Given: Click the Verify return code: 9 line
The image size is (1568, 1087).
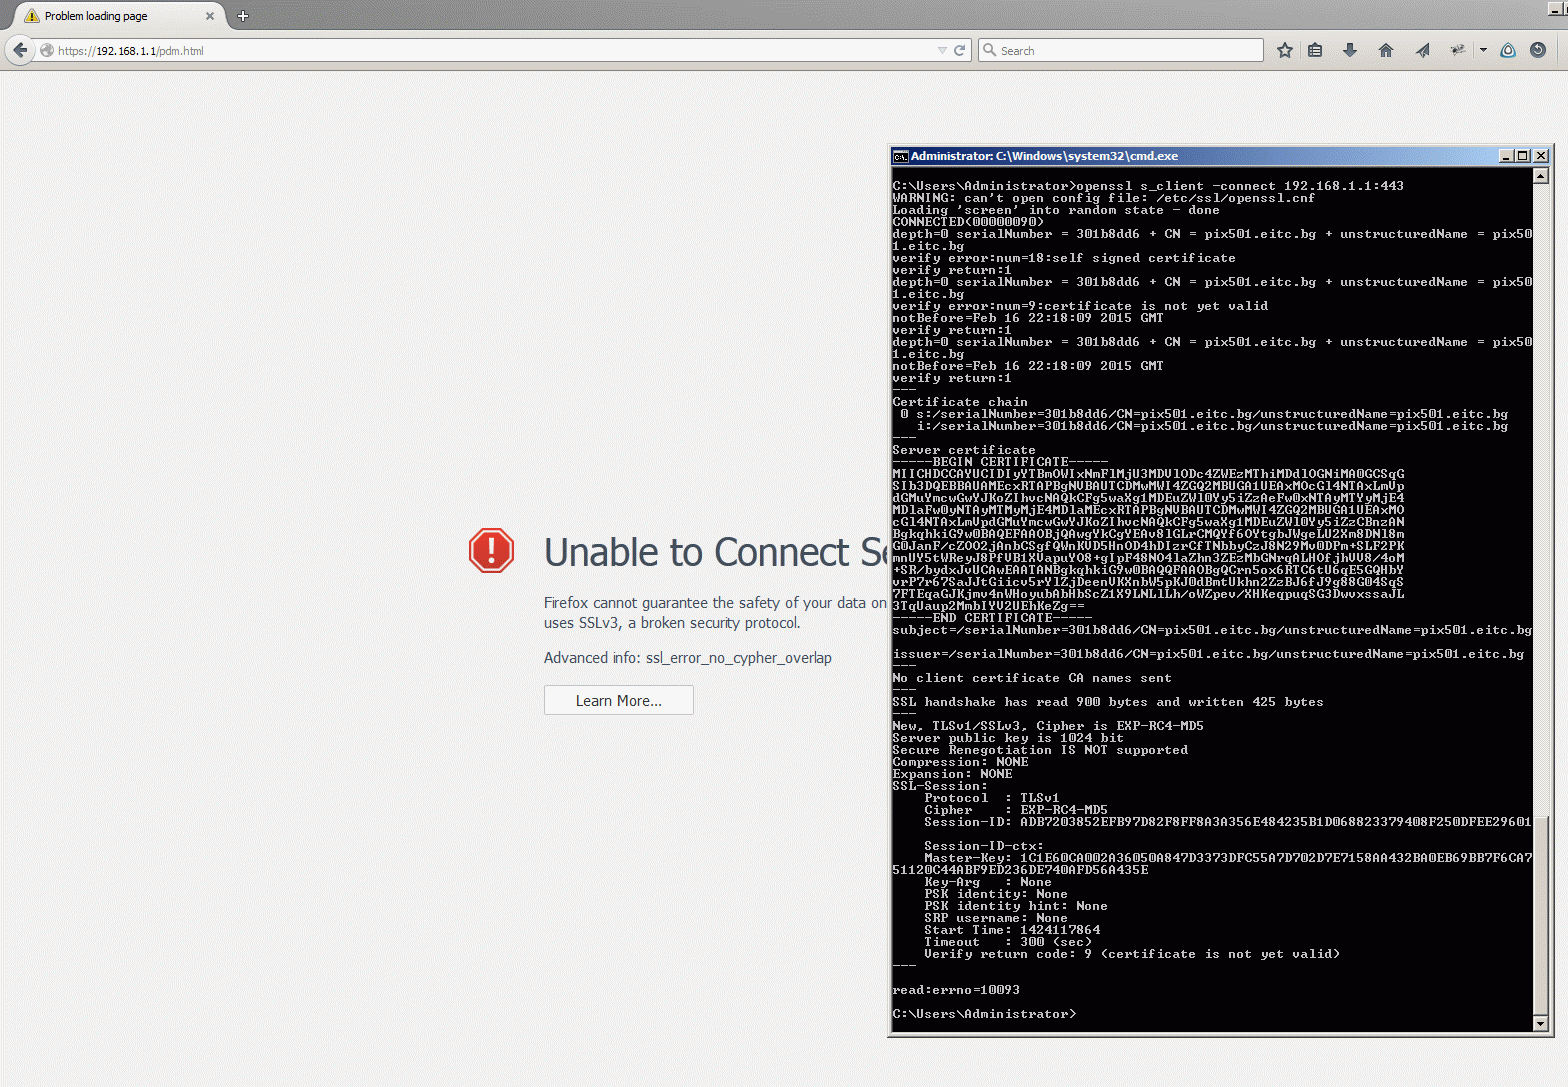Looking at the screenshot, I should 1132,954.
